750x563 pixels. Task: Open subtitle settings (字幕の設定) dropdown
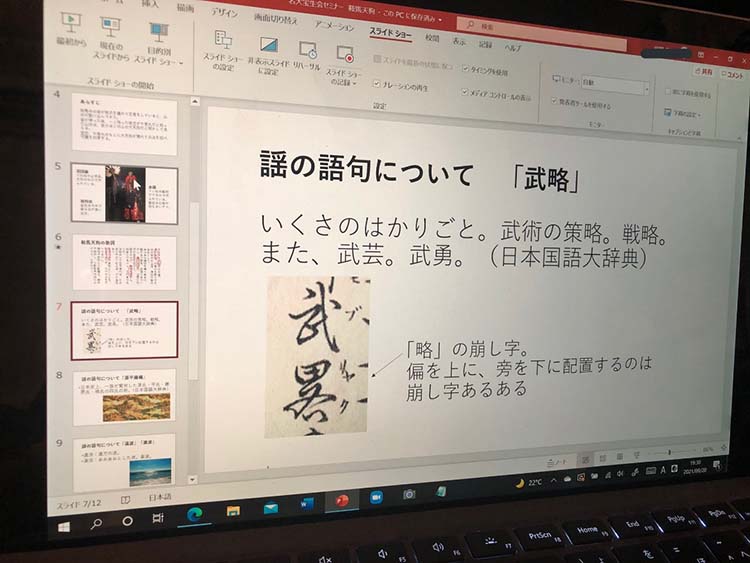[683, 114]
